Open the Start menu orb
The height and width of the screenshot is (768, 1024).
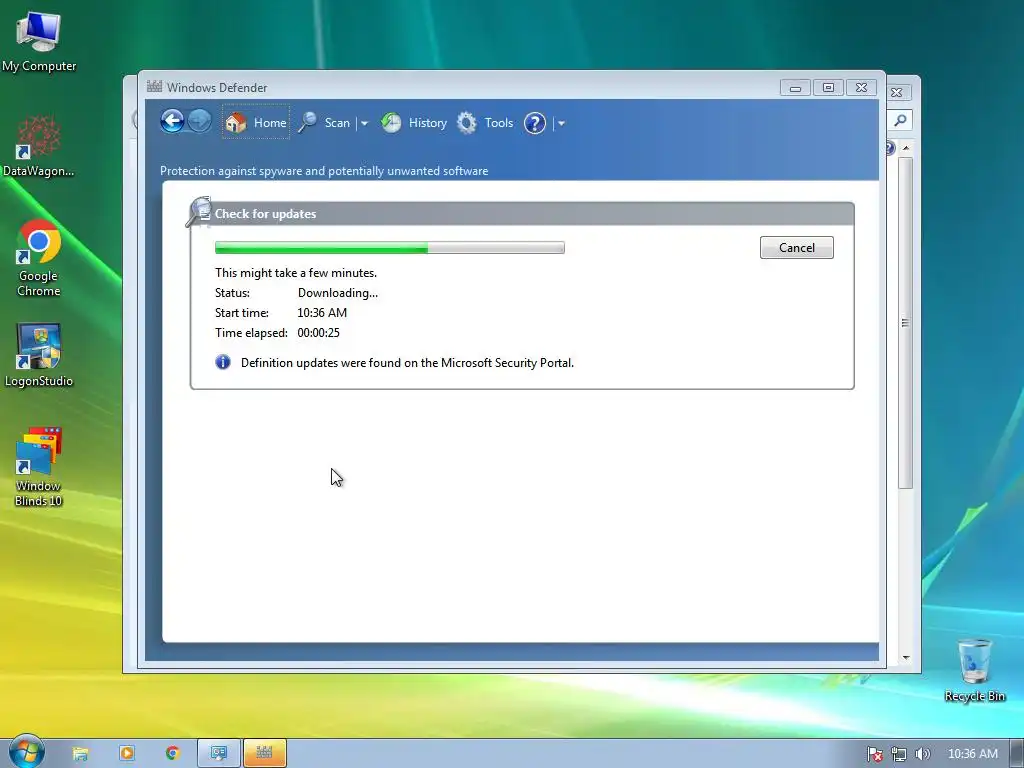(x=26, y=752)
